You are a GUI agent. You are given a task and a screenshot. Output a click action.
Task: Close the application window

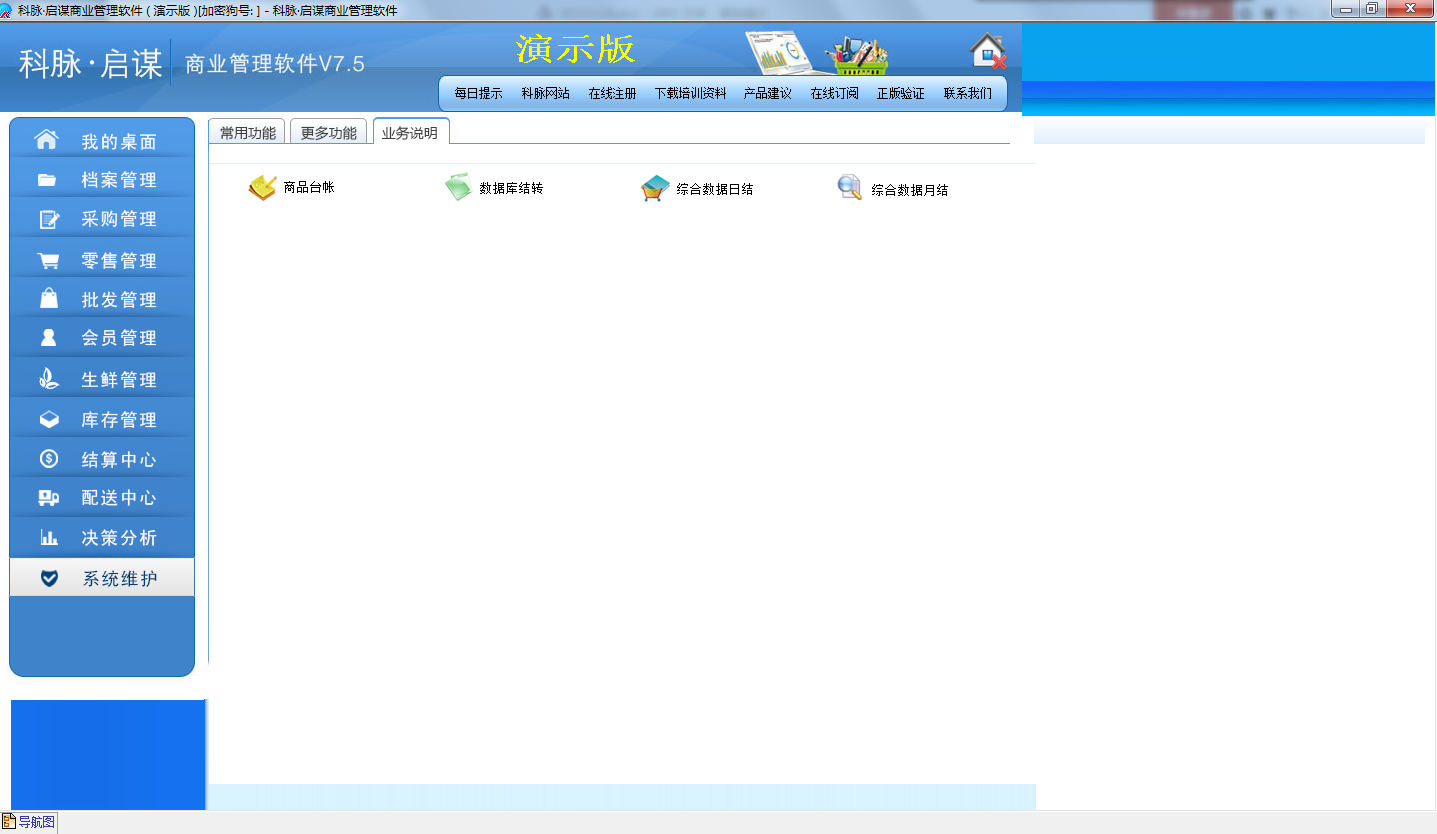click(x=1410, y=9)
